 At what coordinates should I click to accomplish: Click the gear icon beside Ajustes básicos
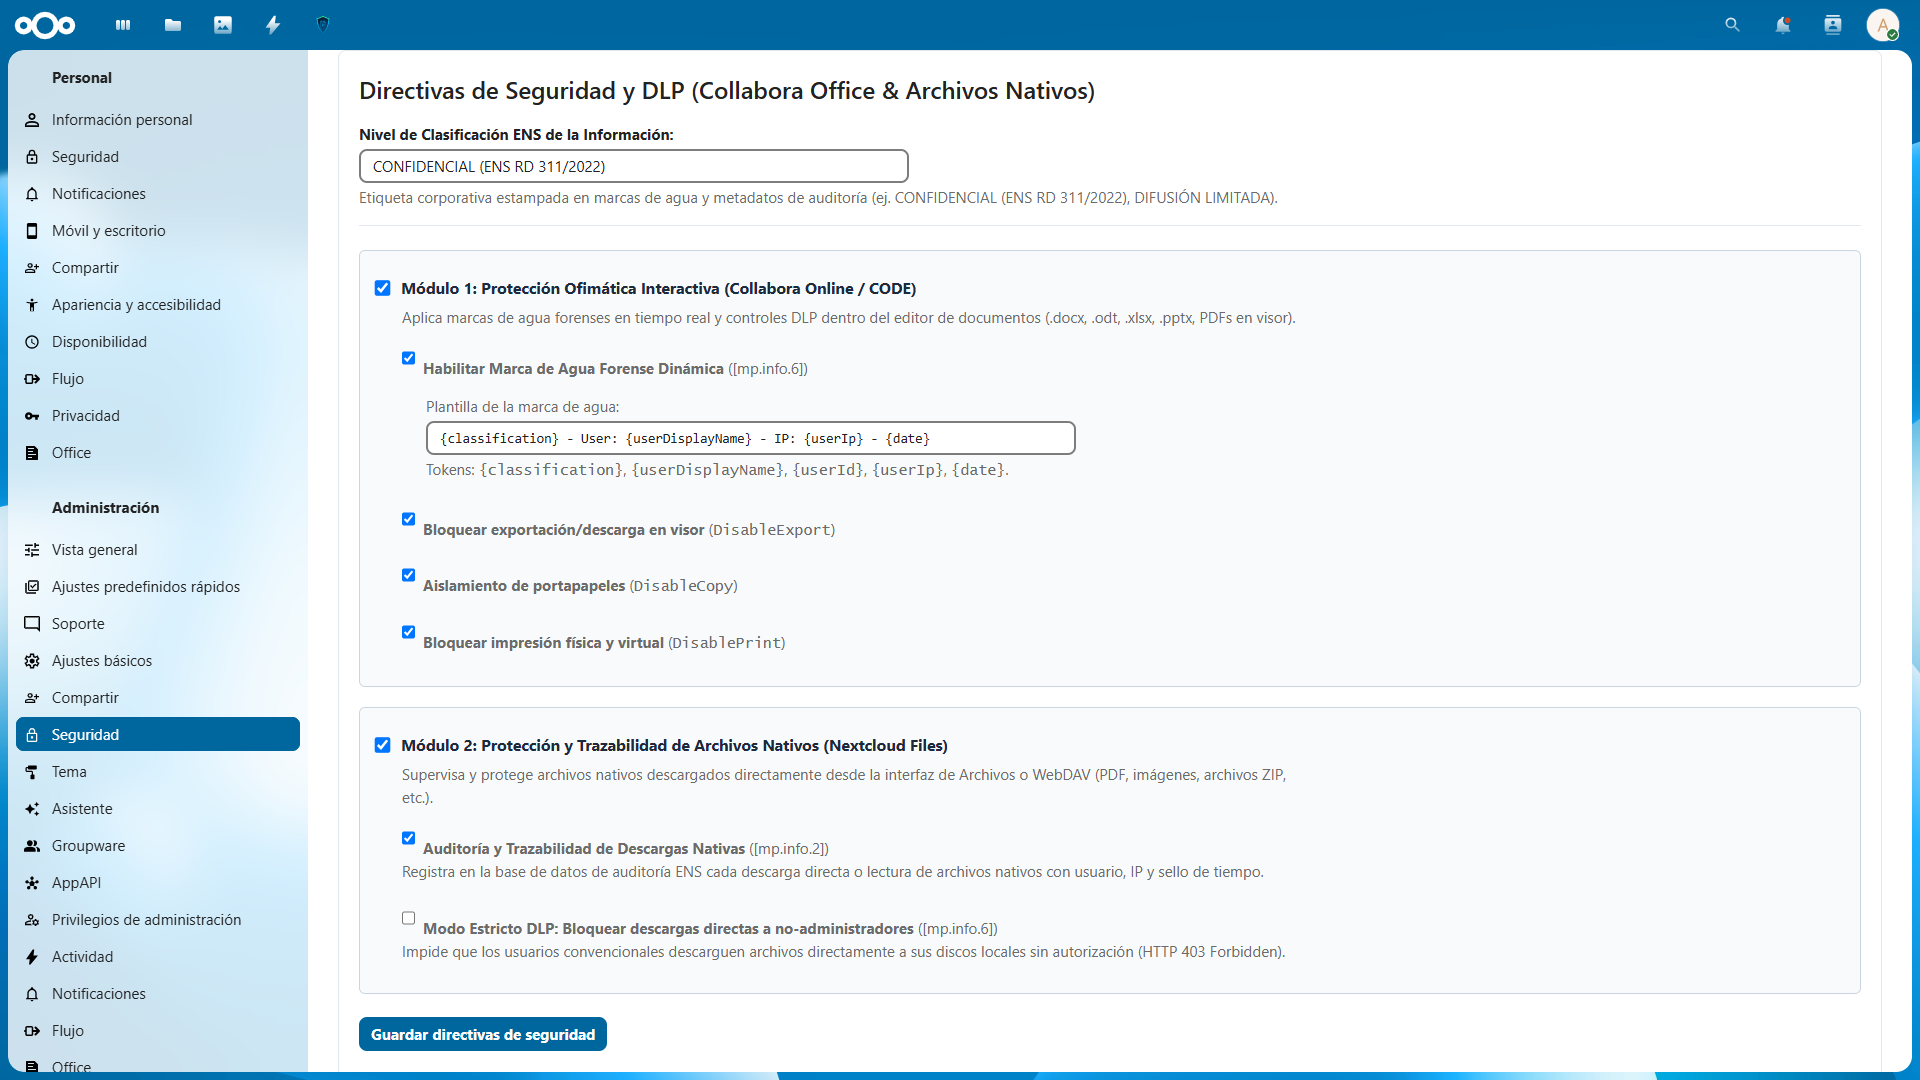(32, 661)
